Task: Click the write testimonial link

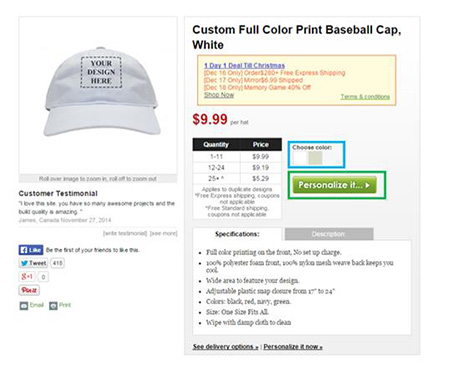Action: click(125, 233)
